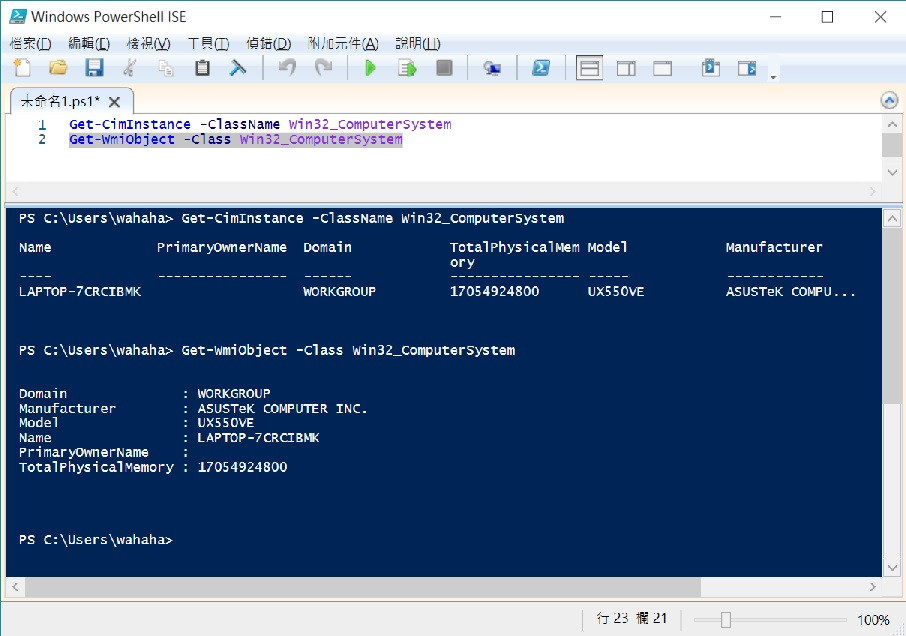The height and width of the screenshot is (636, 906).
Task: Open new remote PowerShell tab icon
Action: (x=492, y=69)
